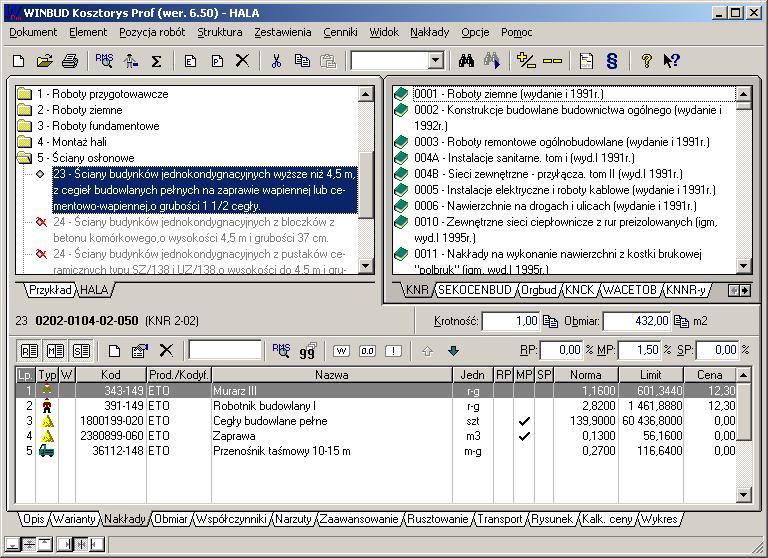Click the New document toolbar icon
This screenshot has height=558, width=768.
tap(19, 61)
